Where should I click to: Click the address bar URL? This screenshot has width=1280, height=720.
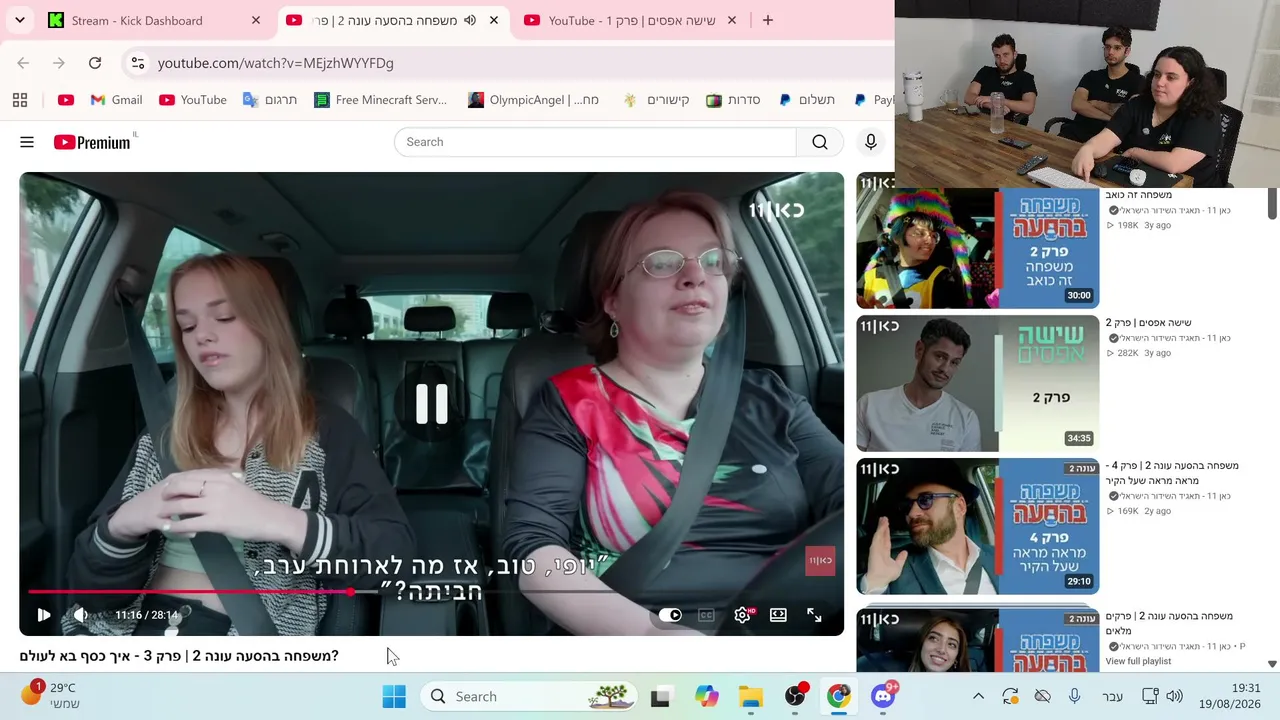coord(276,63)
